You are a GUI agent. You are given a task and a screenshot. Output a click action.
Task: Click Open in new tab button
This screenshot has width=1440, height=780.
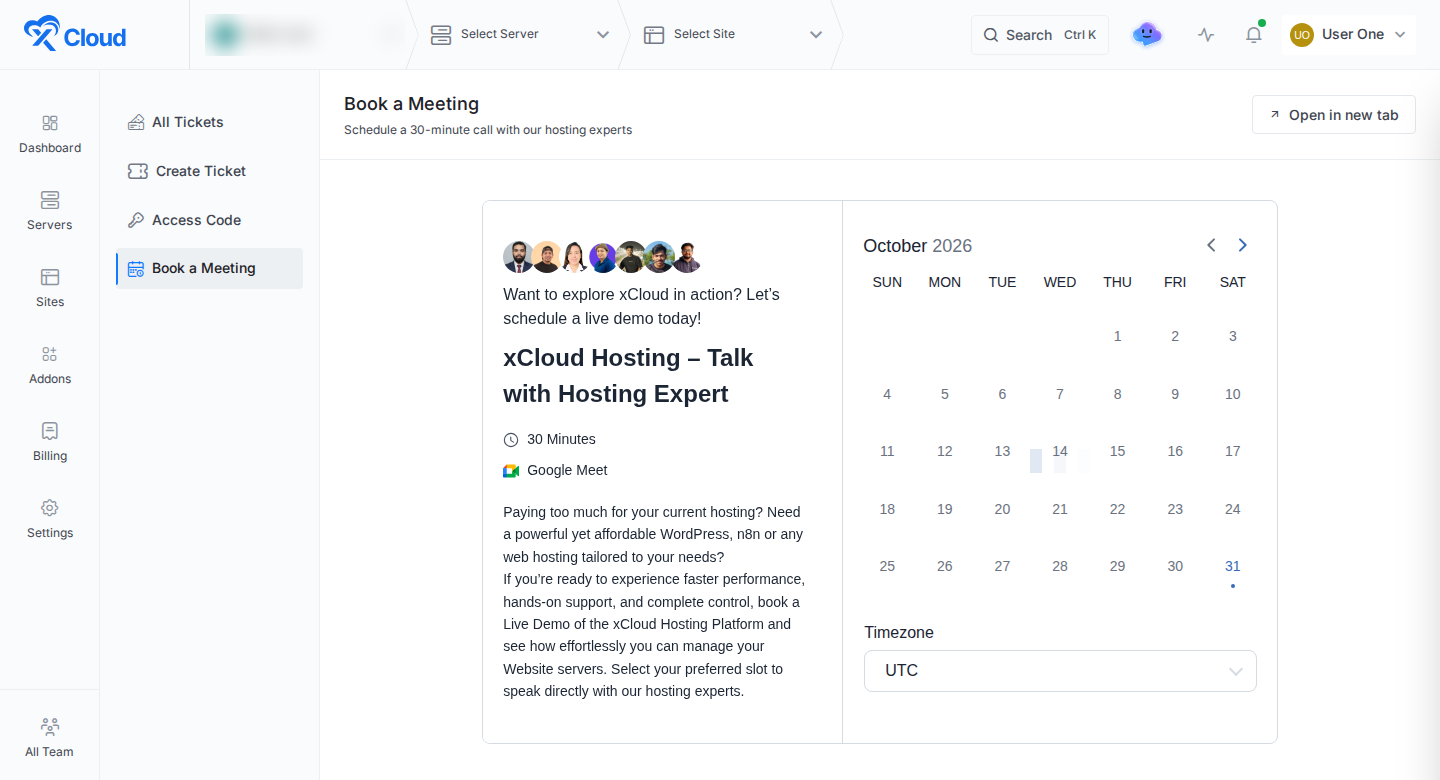(x=1333, y=115)
